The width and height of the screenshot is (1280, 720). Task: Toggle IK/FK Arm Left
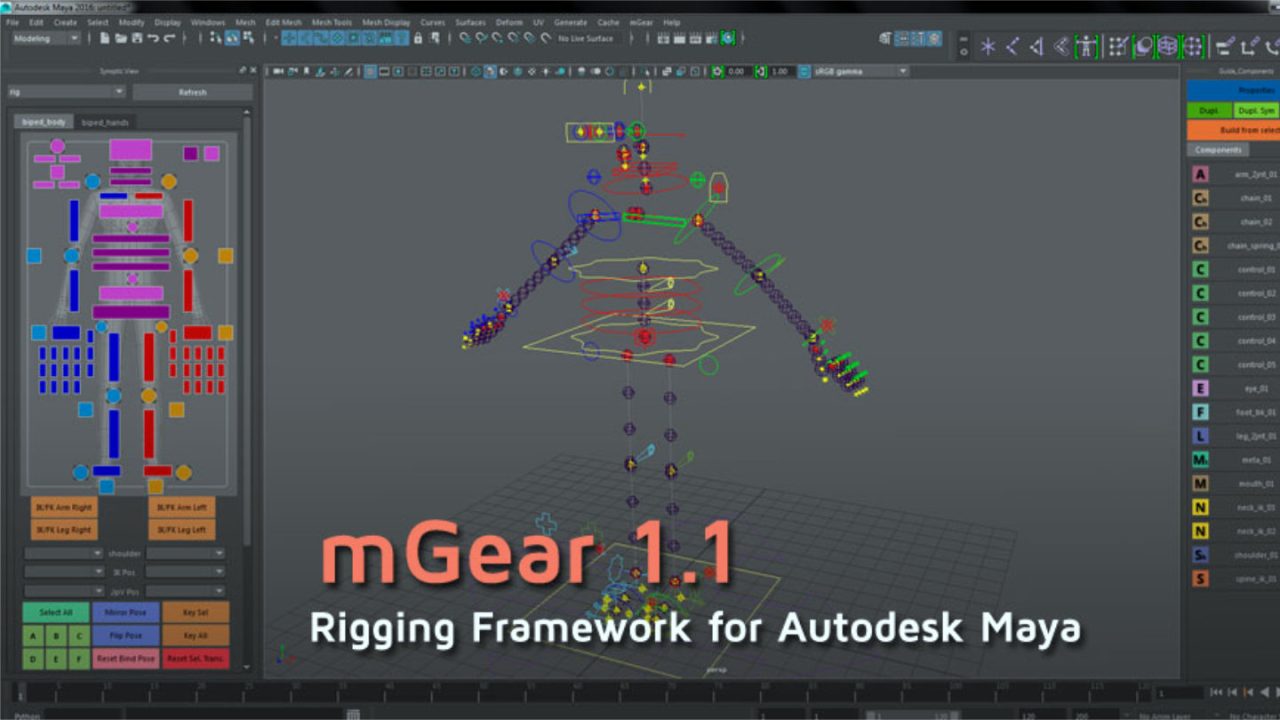182,507
